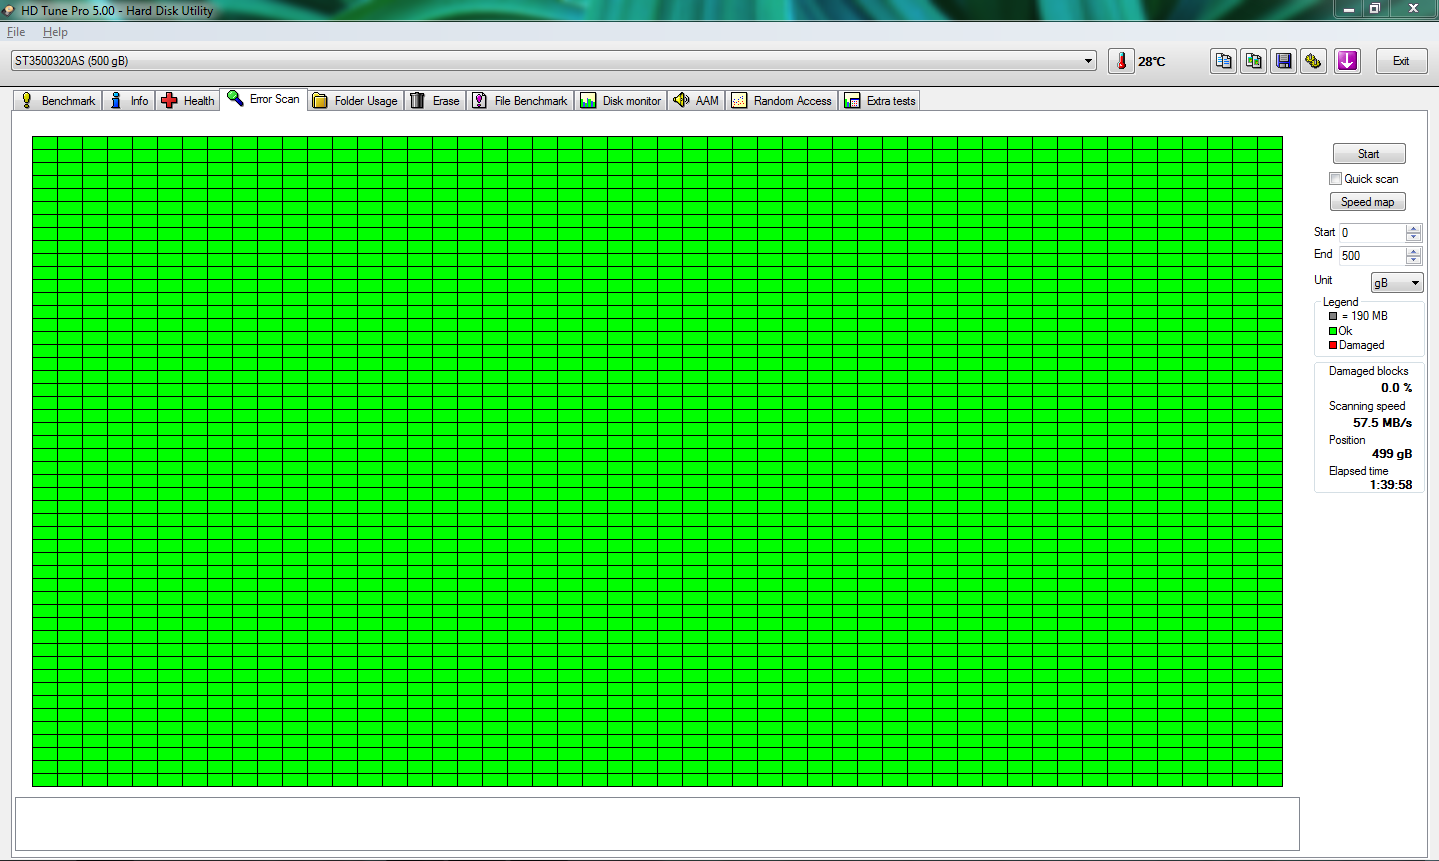
Task: Copy screenshot to clipboard icon
Action: (1253, 61)
